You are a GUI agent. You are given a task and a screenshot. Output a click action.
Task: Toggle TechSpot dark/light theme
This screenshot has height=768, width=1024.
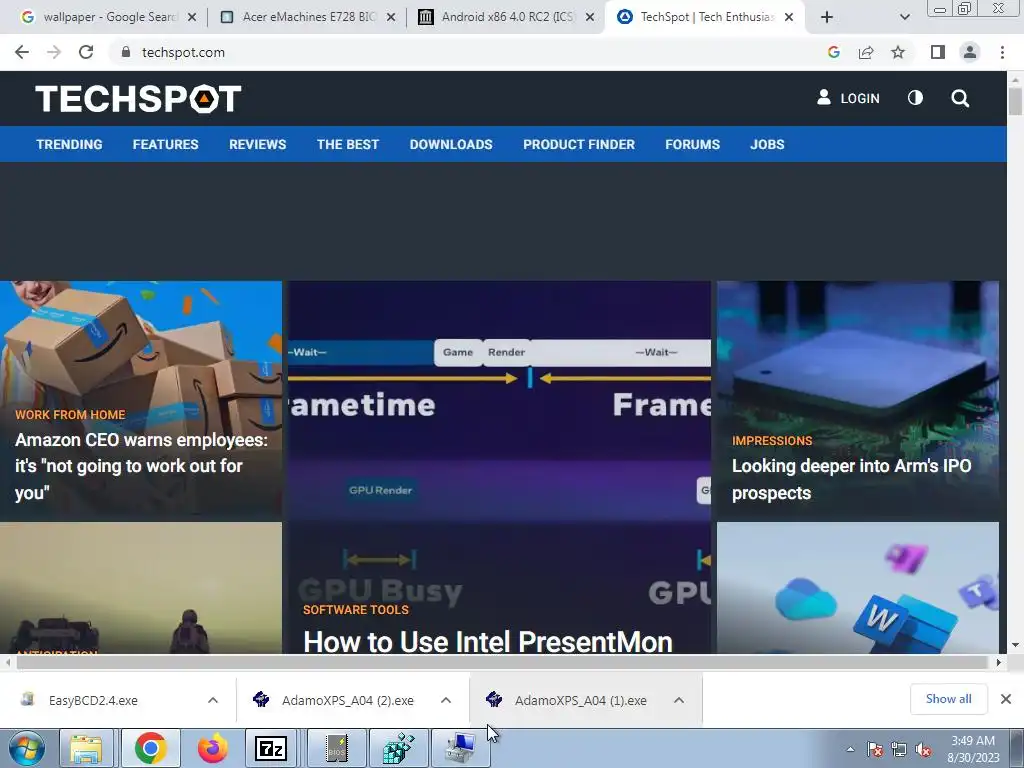(x=915, y=98)
